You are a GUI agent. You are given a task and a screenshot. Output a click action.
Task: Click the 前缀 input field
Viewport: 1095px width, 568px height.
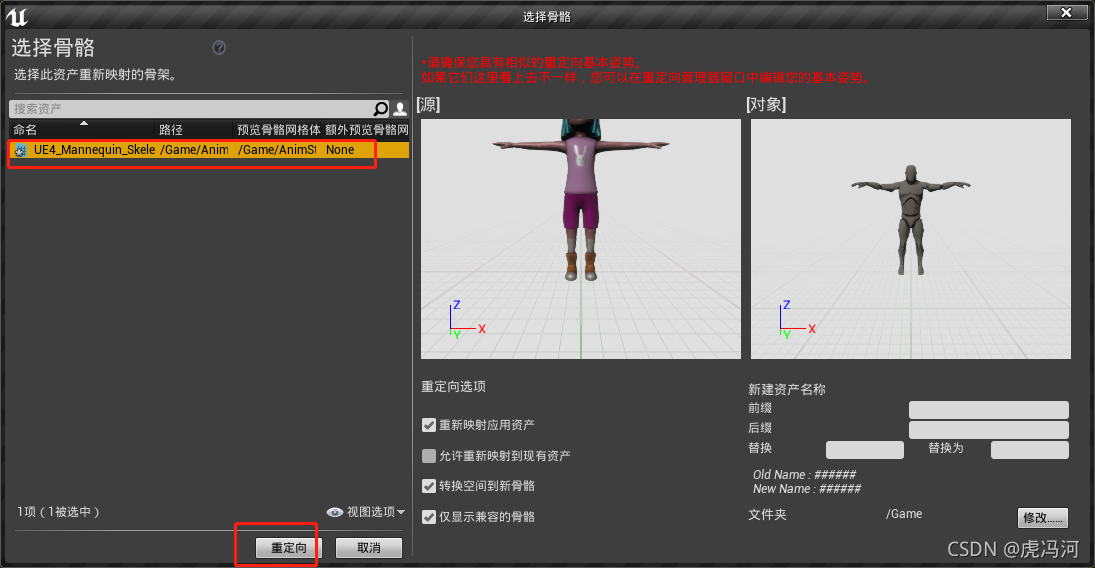tap(989, 409)
